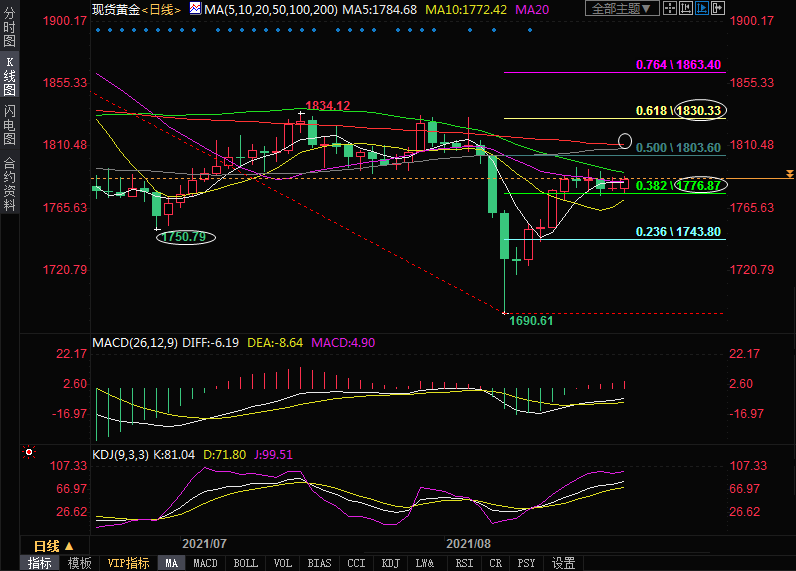The width and height of the screenshot is (796, 571).
Task: Select the BOLL indicator tab
Action: pyautogui.click(x=245, y=563)
